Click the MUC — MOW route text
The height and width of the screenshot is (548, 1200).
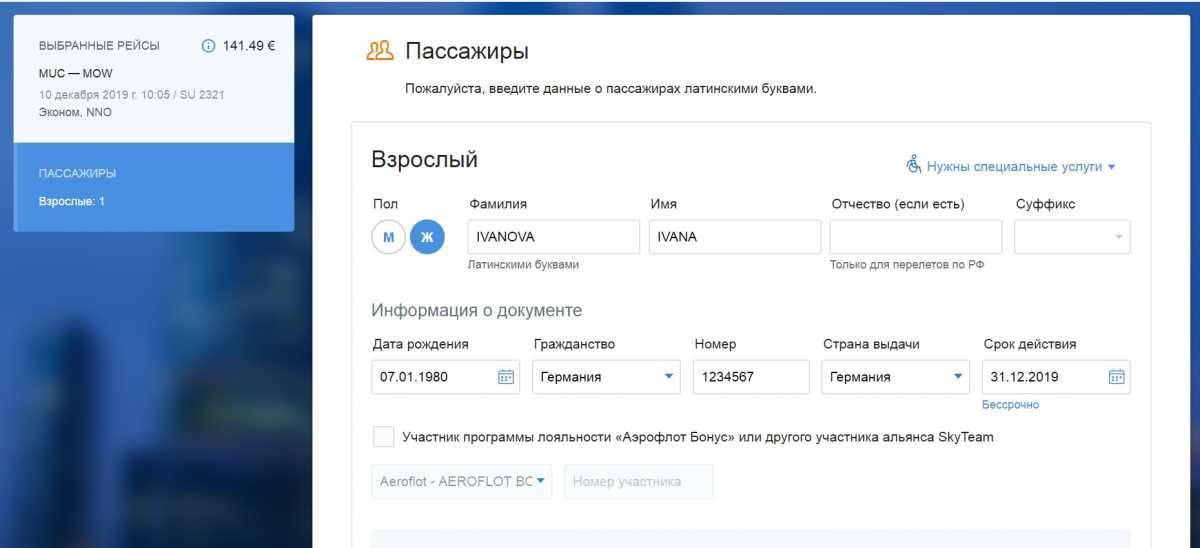[x=75, y=74]
